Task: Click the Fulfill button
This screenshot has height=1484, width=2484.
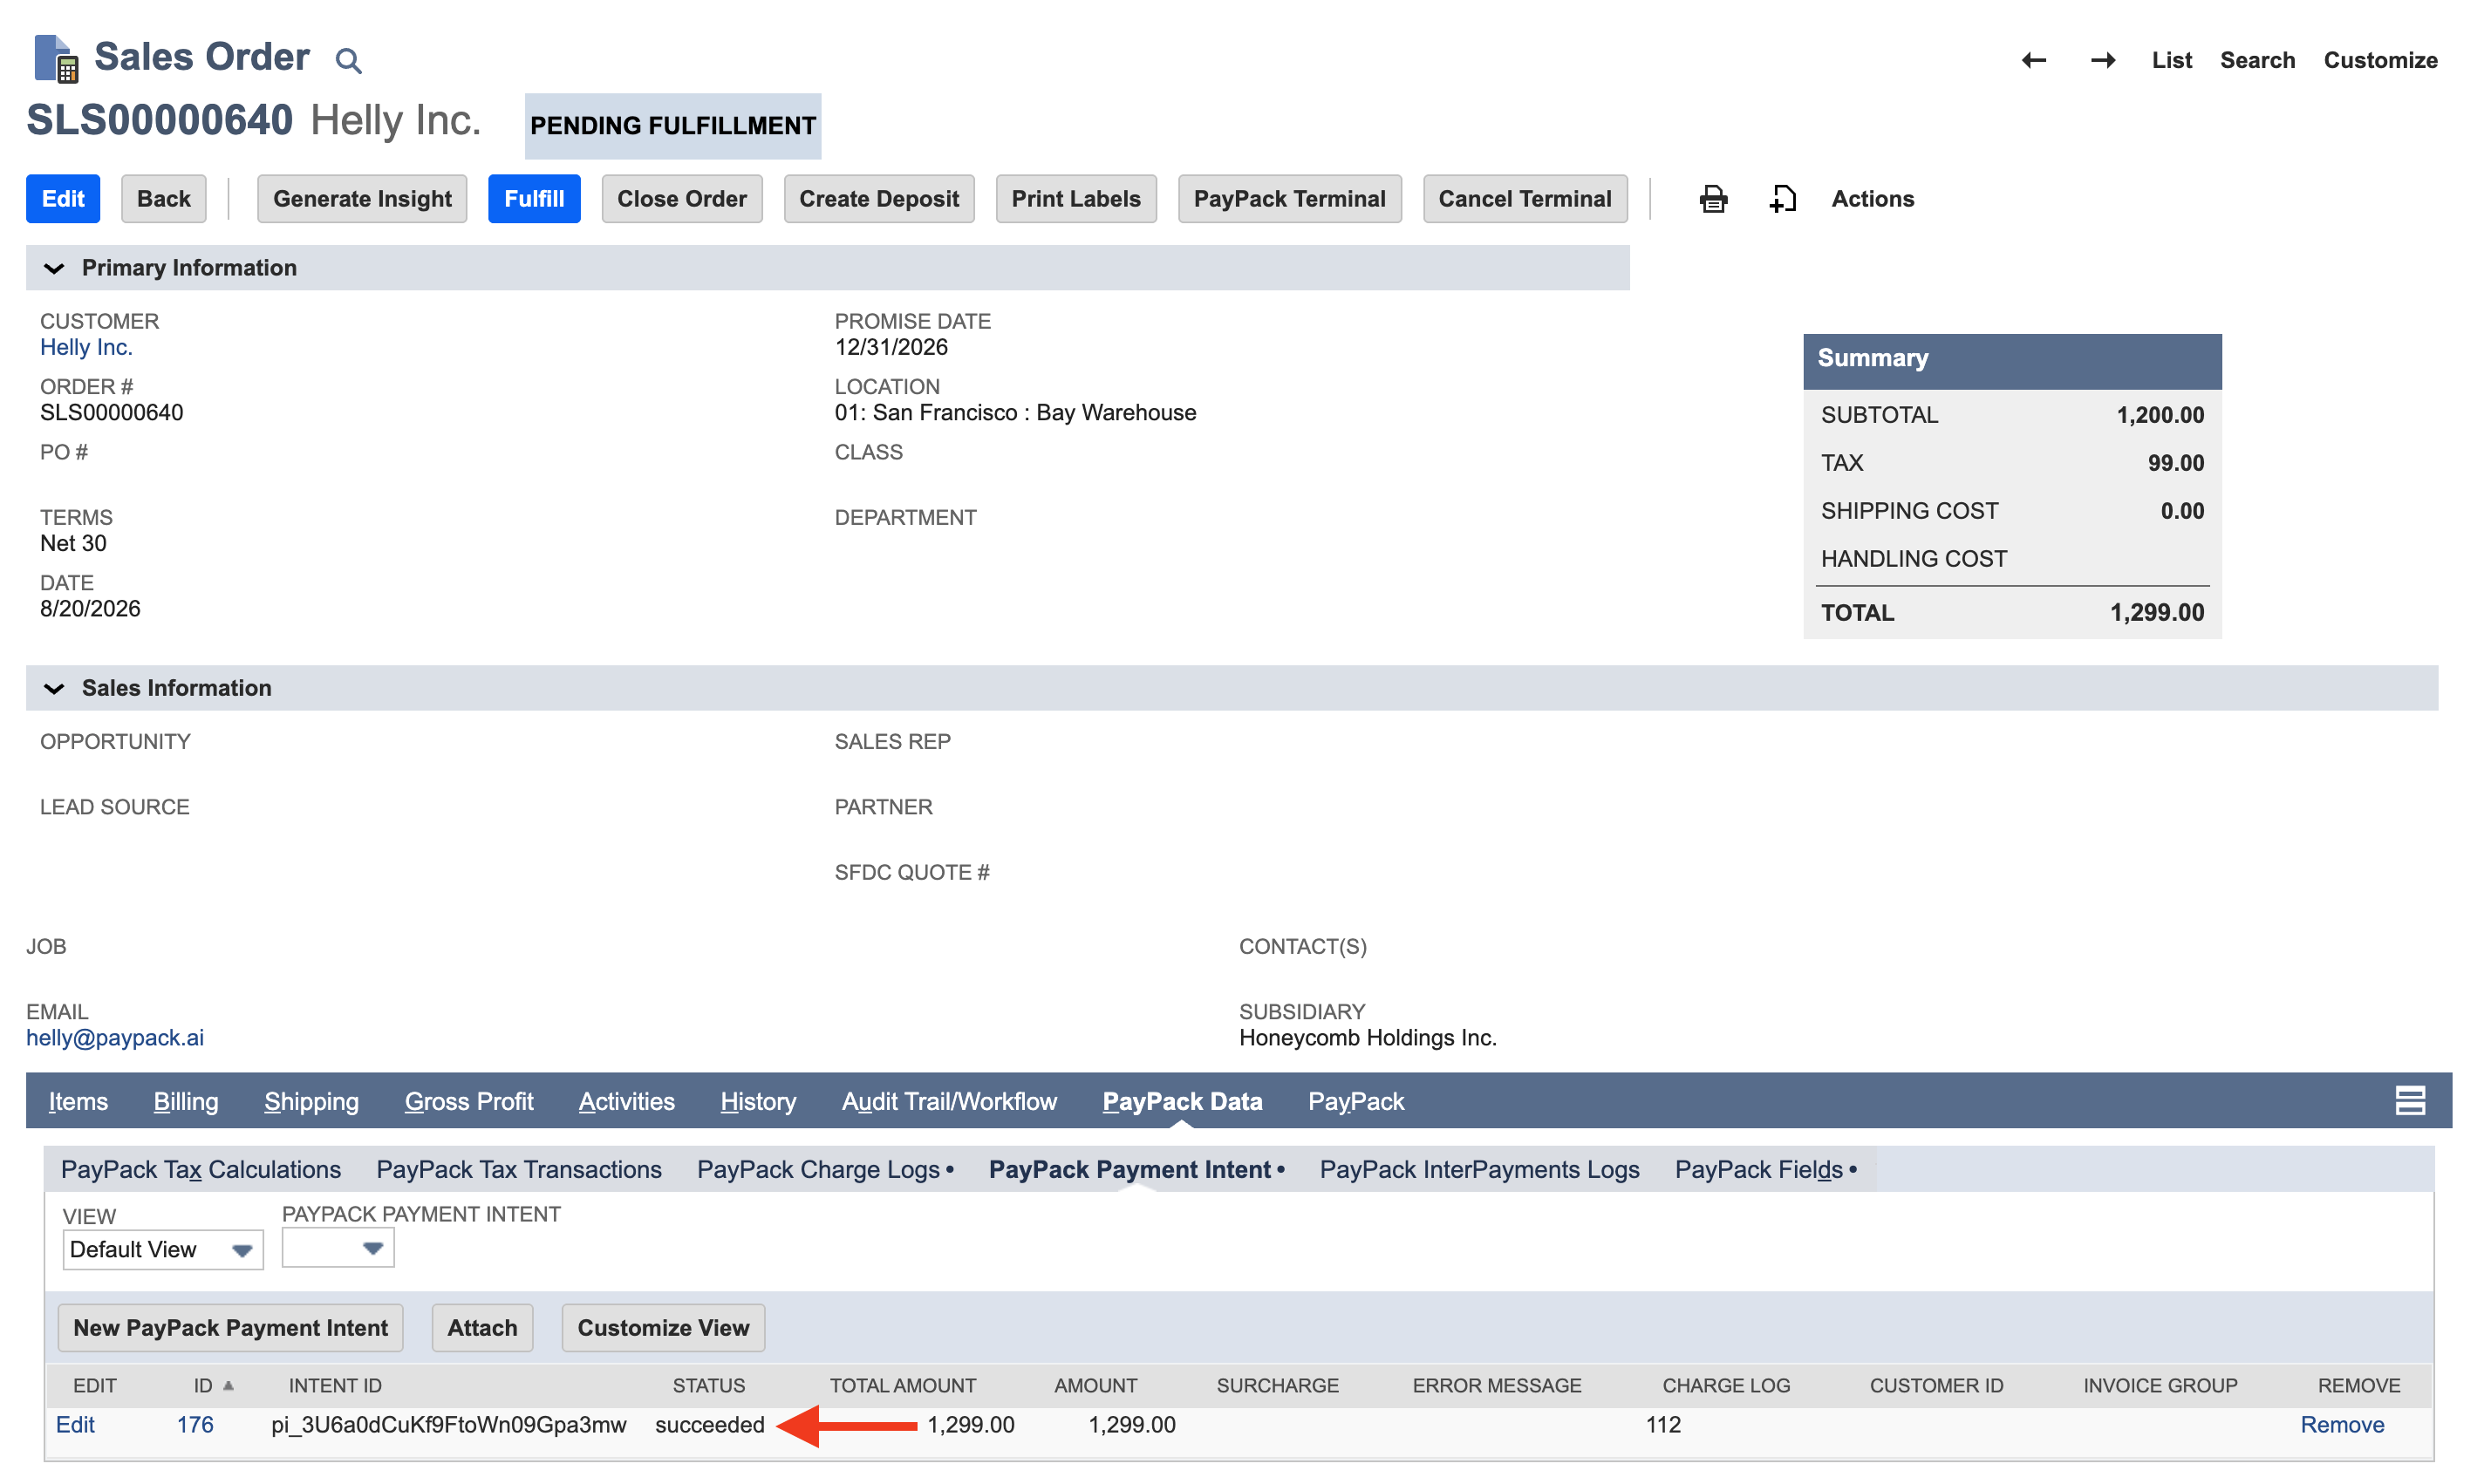Action: (x=534, y=199)
